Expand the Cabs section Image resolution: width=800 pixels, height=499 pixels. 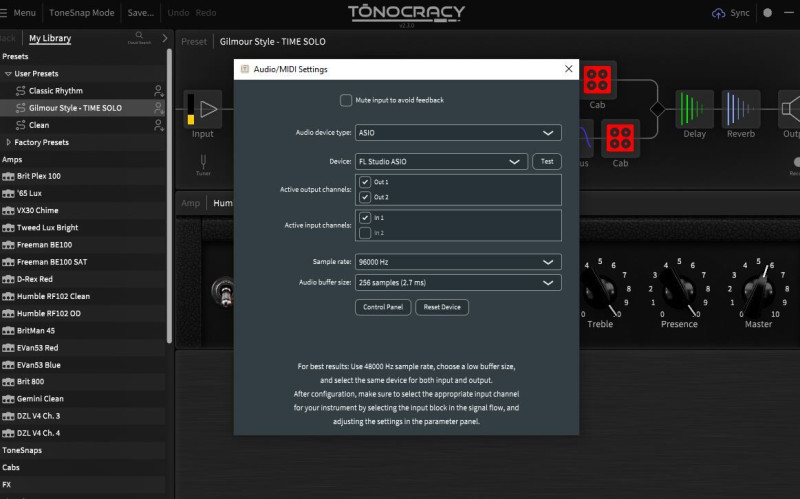[x=11, y=467]
